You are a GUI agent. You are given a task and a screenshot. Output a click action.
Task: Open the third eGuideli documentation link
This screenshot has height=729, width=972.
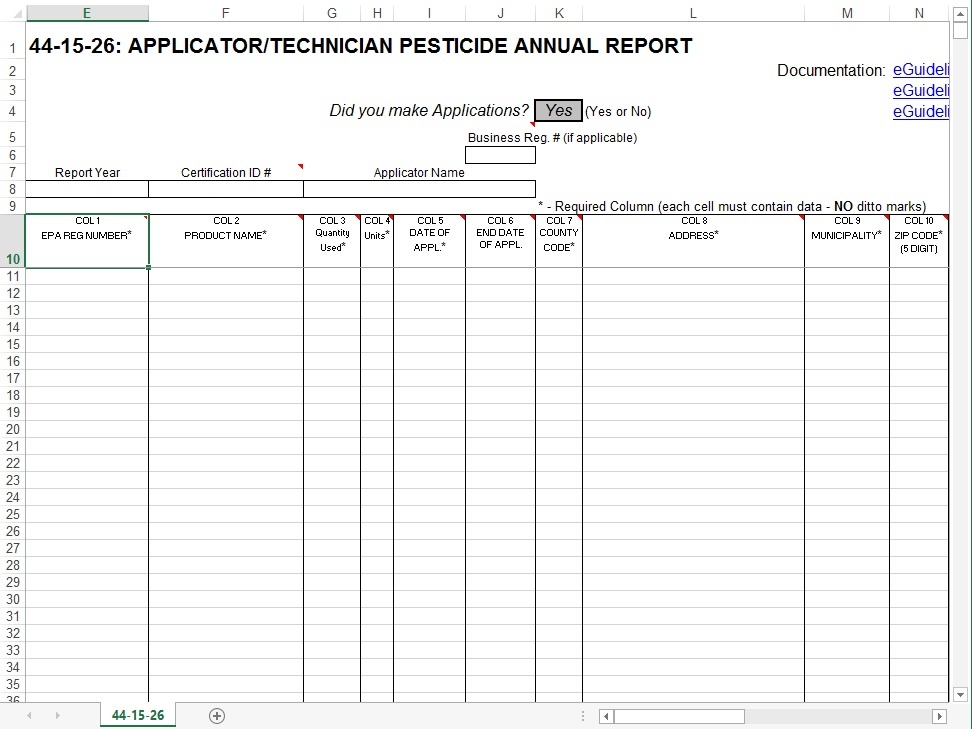click(x=921, y=112)
